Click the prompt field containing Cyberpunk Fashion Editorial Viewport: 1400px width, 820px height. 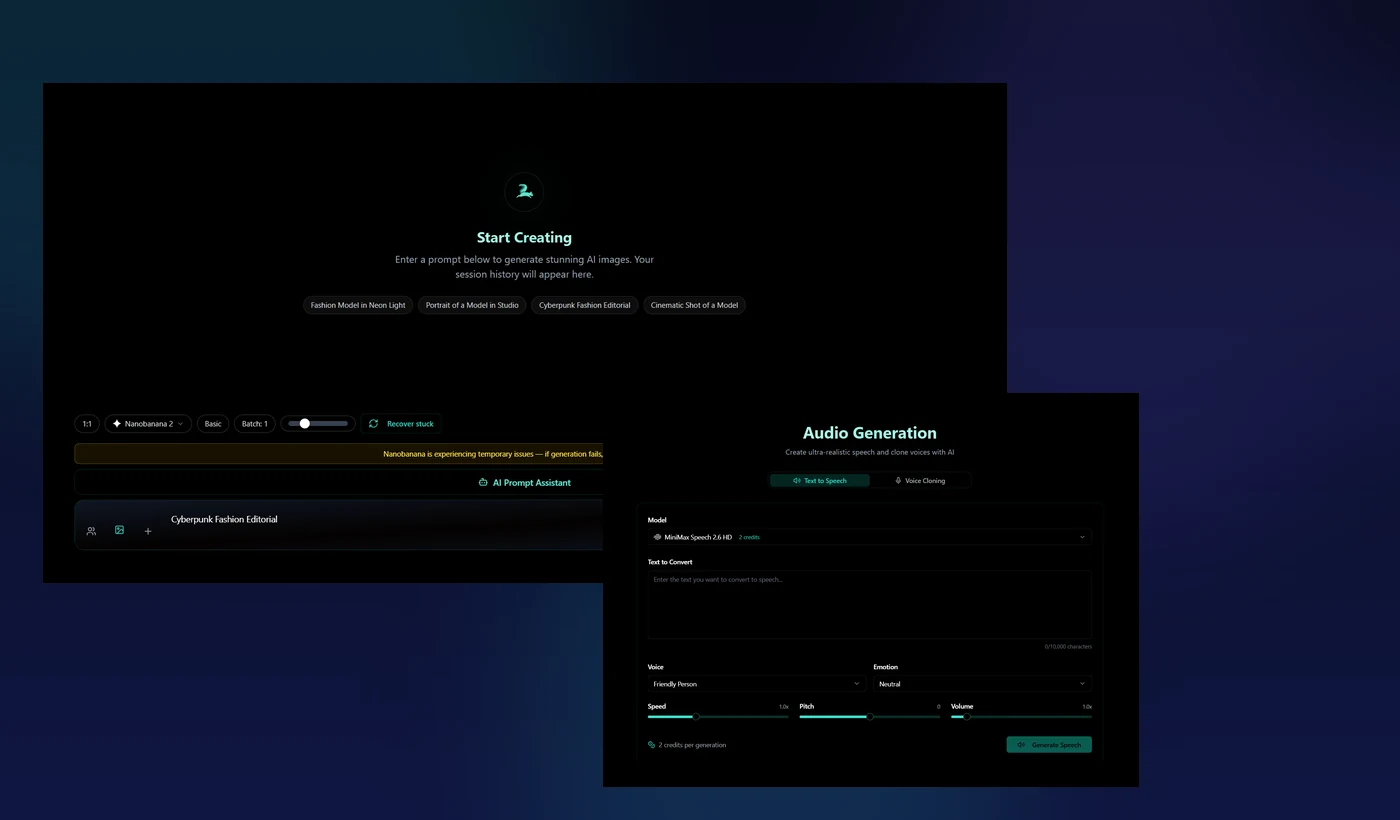click(x=340, y=525)
